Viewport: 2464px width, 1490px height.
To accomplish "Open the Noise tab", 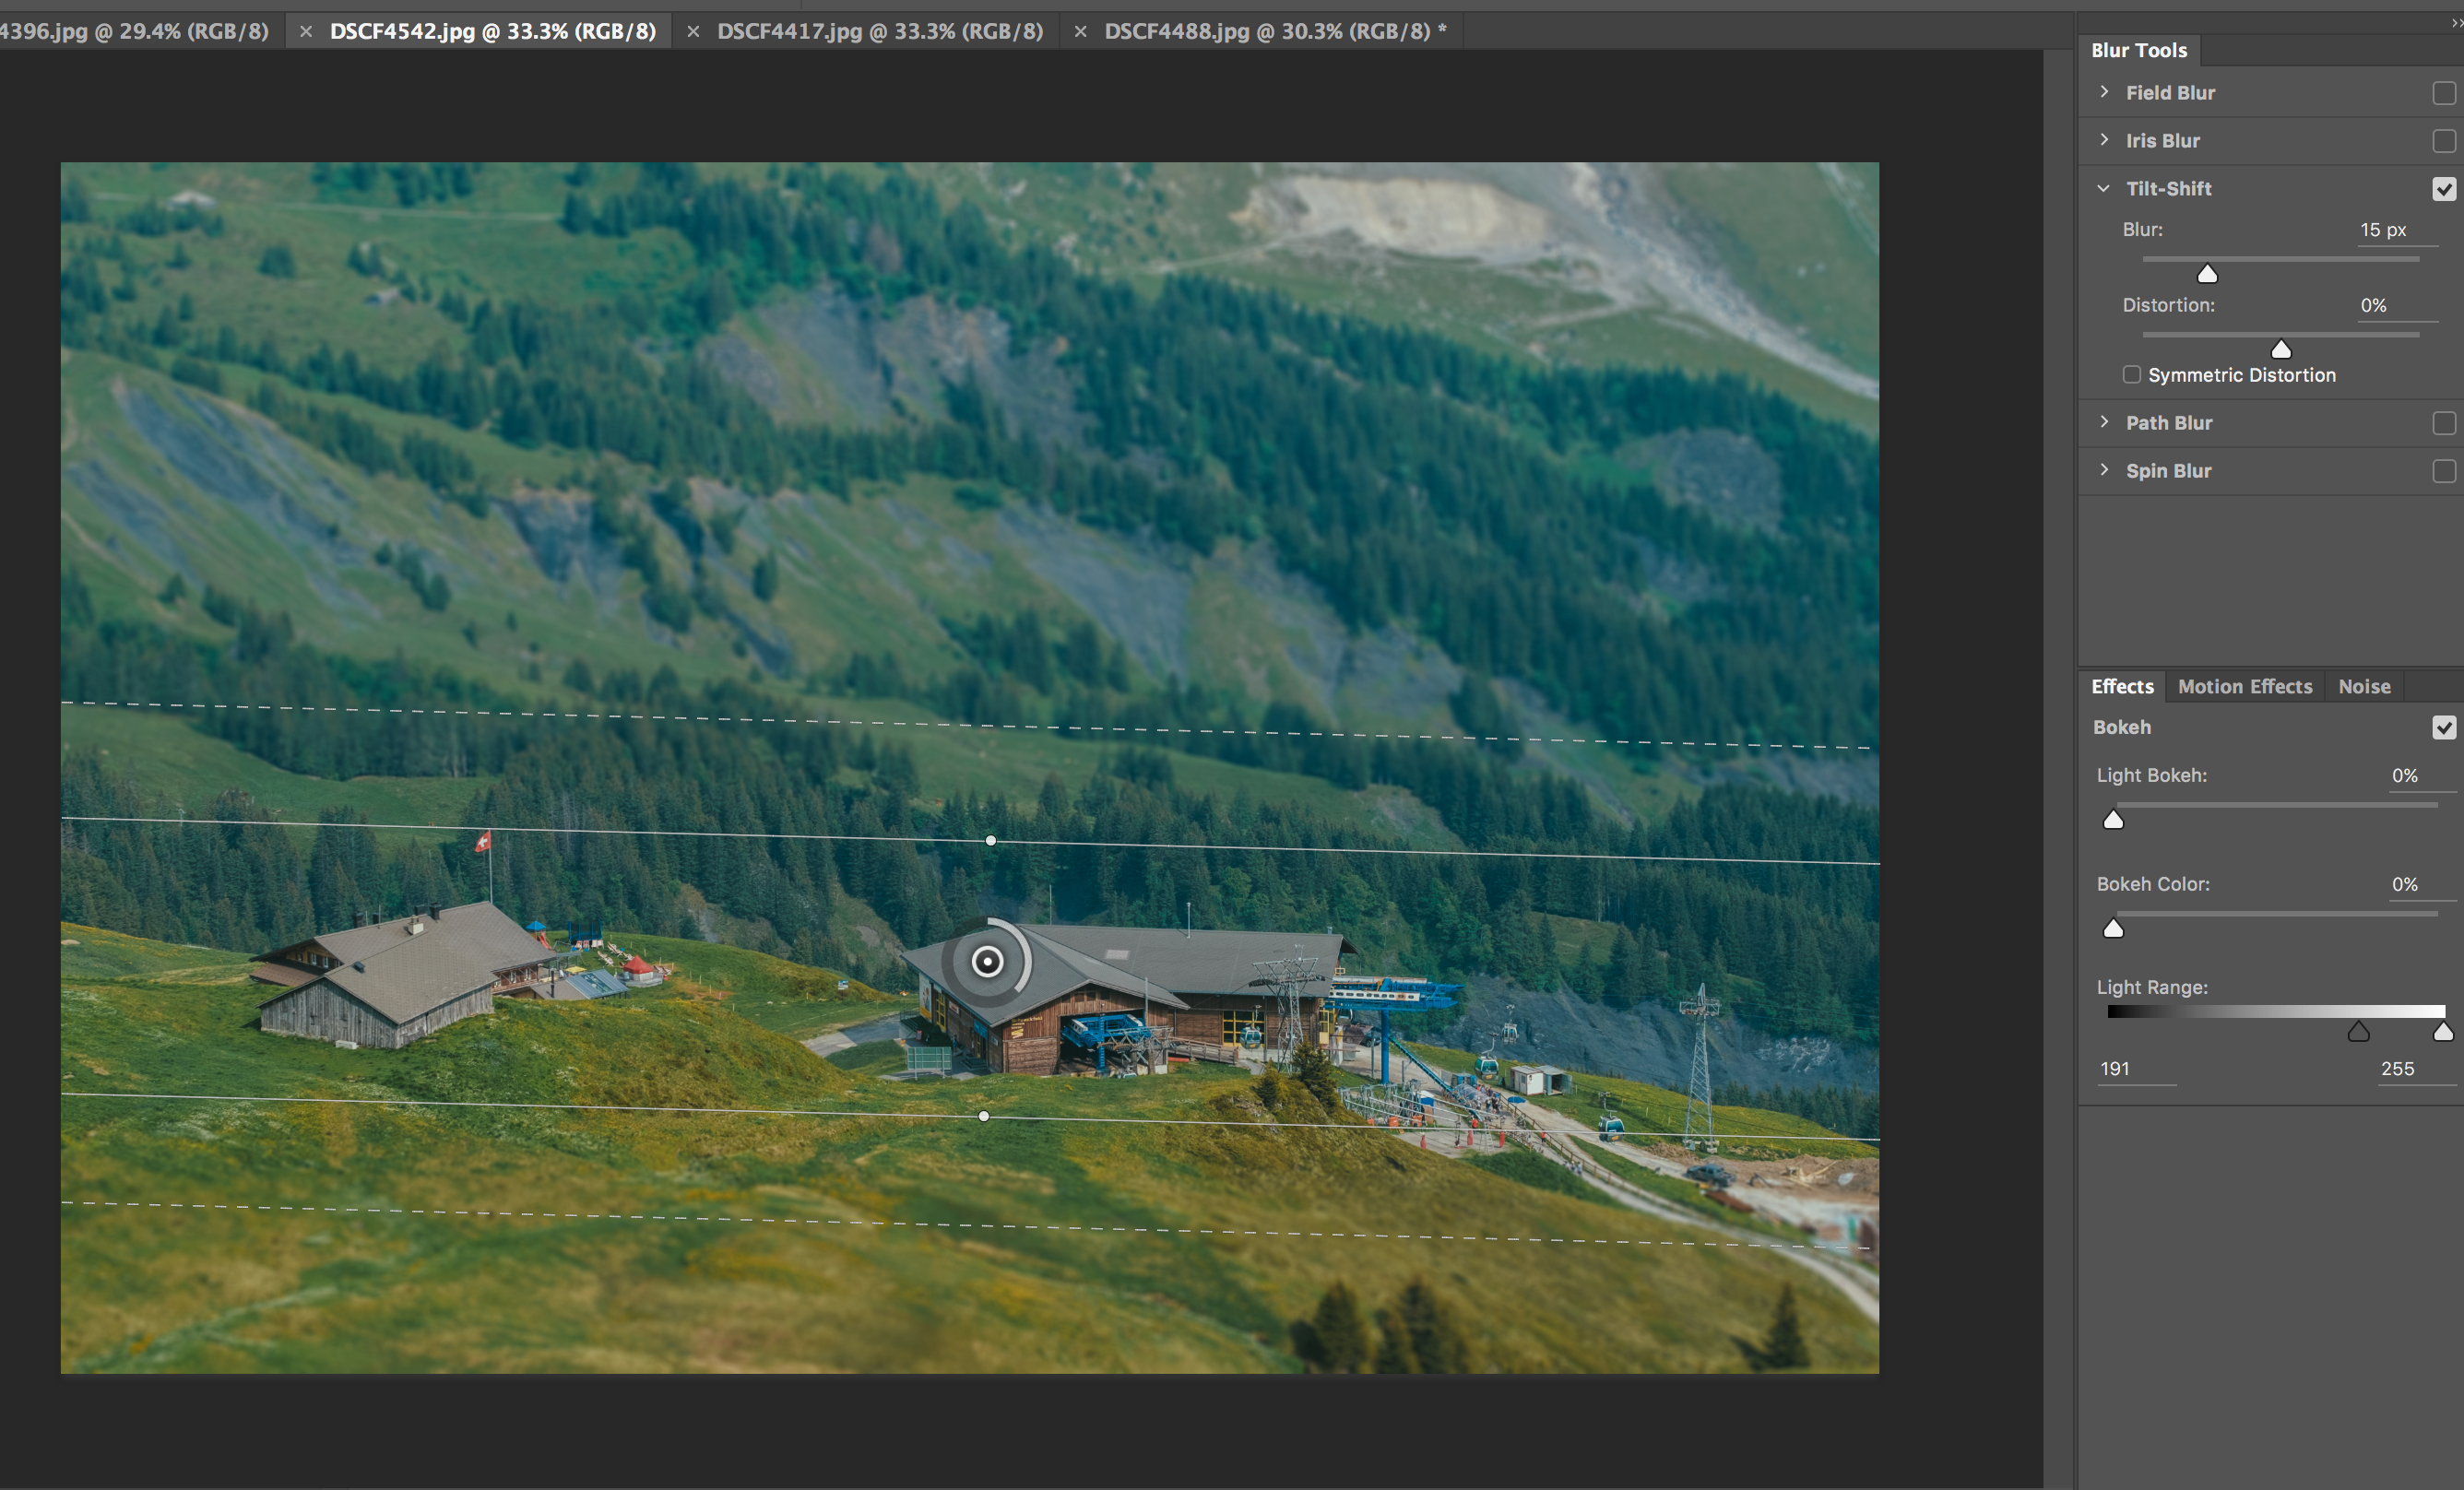I will pyautogui.click(x=2363, y=687).
